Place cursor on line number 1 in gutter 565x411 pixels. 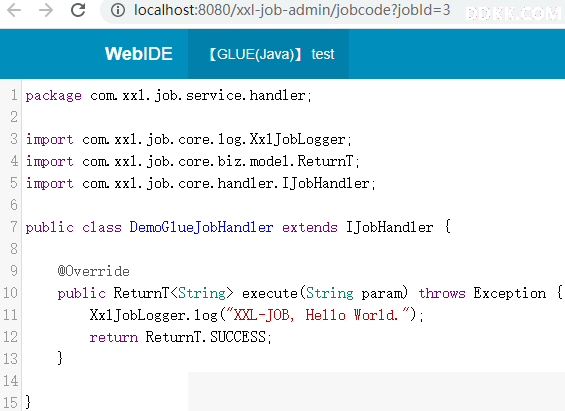point(14,95)
